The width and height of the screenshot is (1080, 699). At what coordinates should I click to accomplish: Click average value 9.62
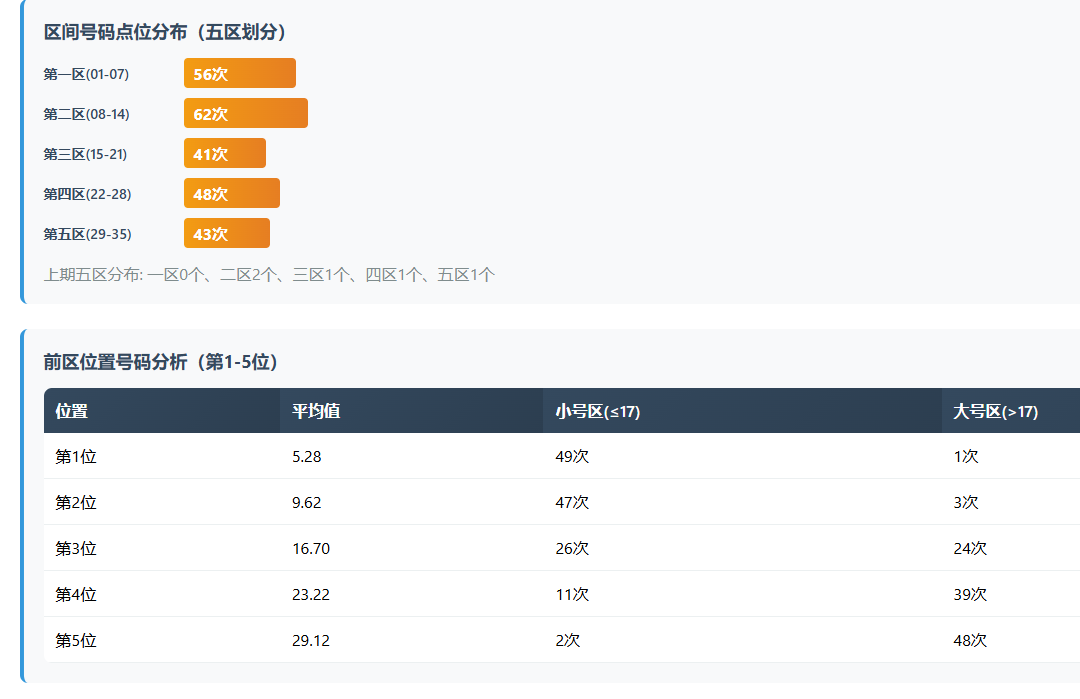pyautogui.click(x=307, y=502)
